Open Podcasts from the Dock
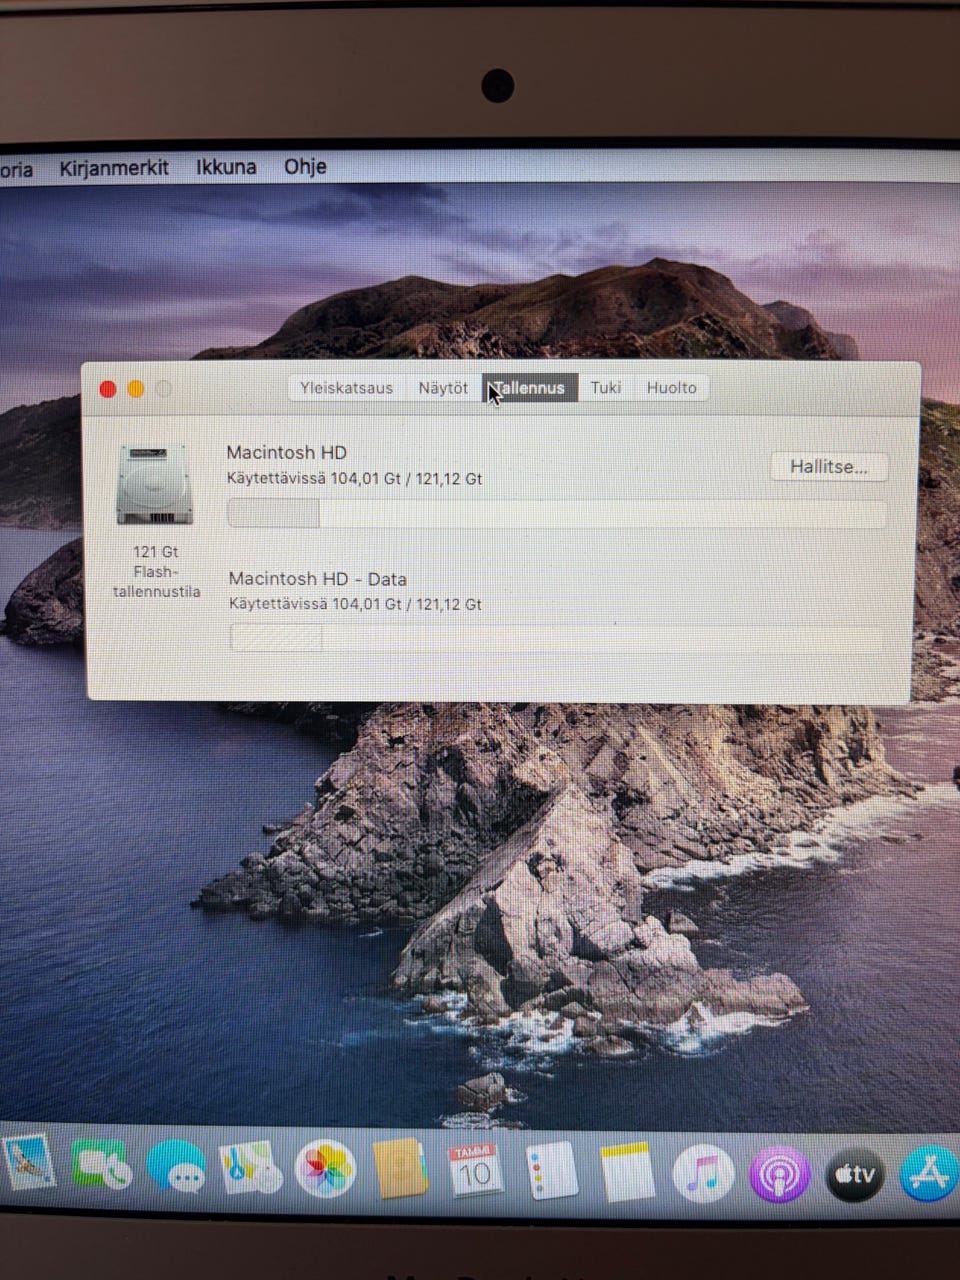 pos(779,1174)
